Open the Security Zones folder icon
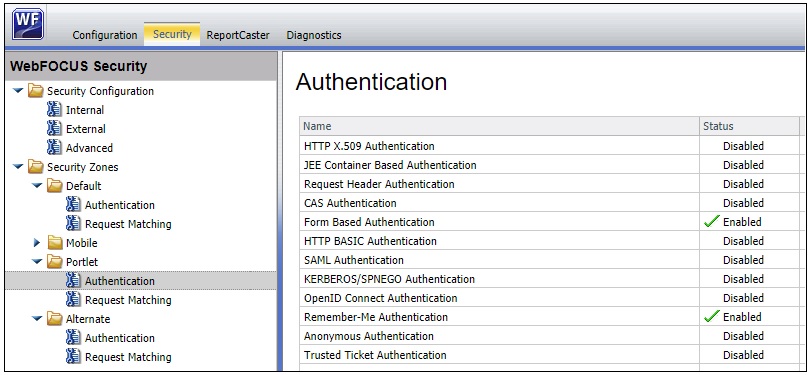 (x=35, y=167)
